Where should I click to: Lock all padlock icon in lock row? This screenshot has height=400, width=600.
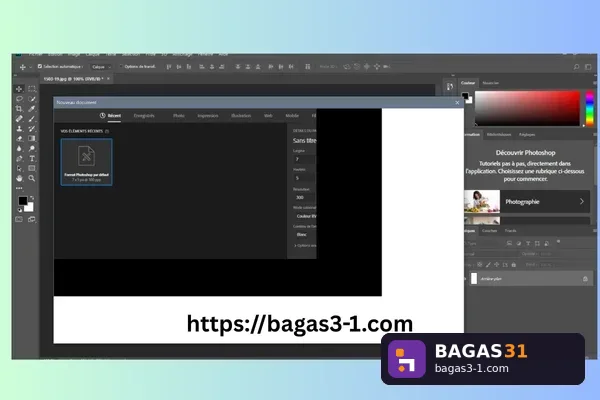514,264
